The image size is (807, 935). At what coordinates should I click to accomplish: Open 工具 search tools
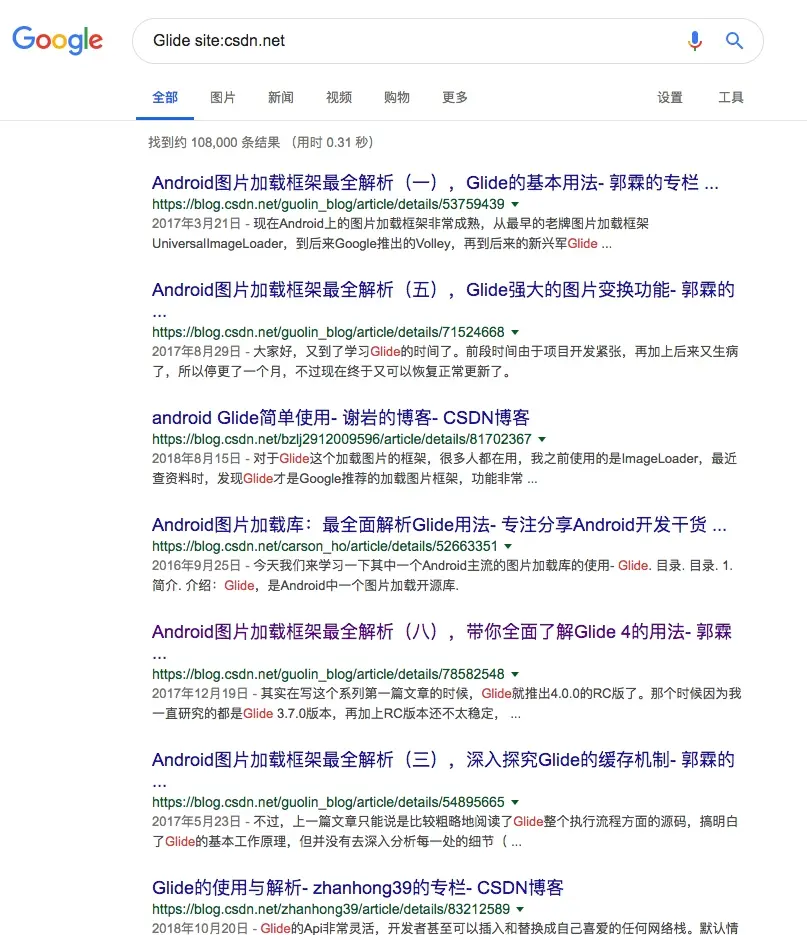click(731, 97)
